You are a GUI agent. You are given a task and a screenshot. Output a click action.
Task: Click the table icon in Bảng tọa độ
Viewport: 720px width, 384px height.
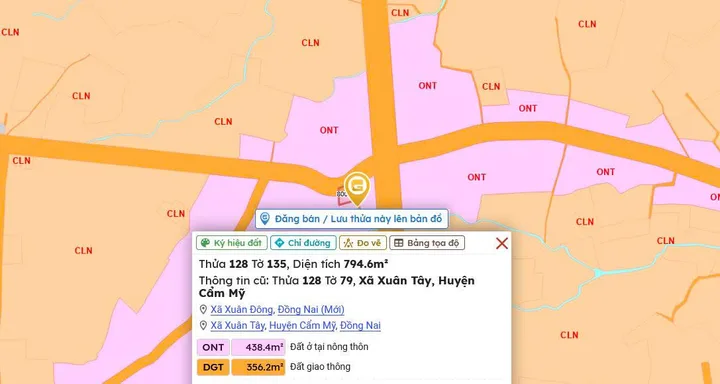point(399,243)
